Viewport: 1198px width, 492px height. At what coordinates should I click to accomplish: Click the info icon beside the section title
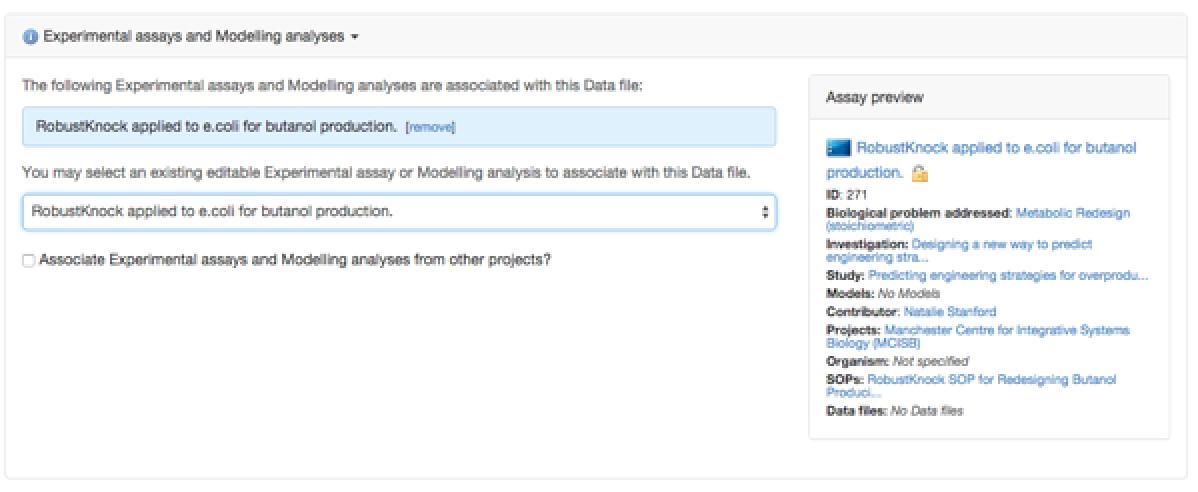tap(29, 37)
